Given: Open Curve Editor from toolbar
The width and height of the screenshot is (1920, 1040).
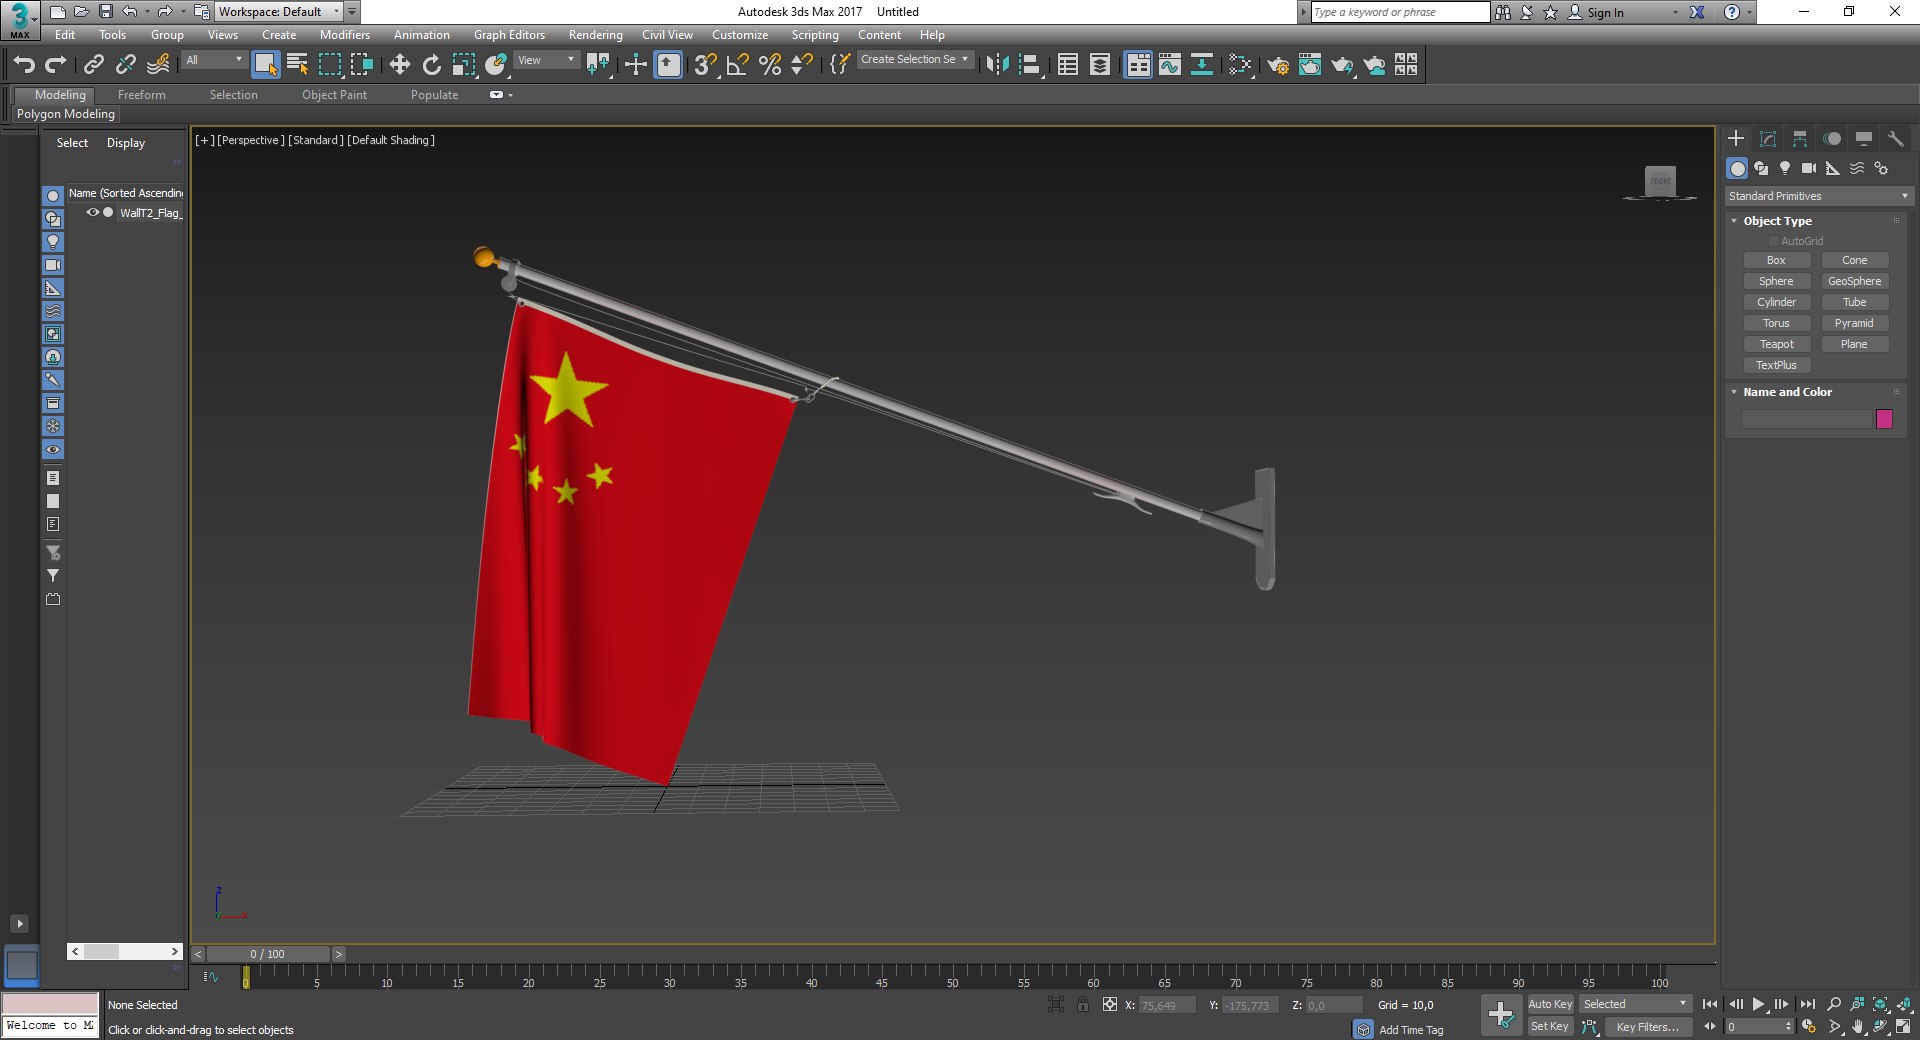Looking at the screenshot, I should click(1170, 64).
